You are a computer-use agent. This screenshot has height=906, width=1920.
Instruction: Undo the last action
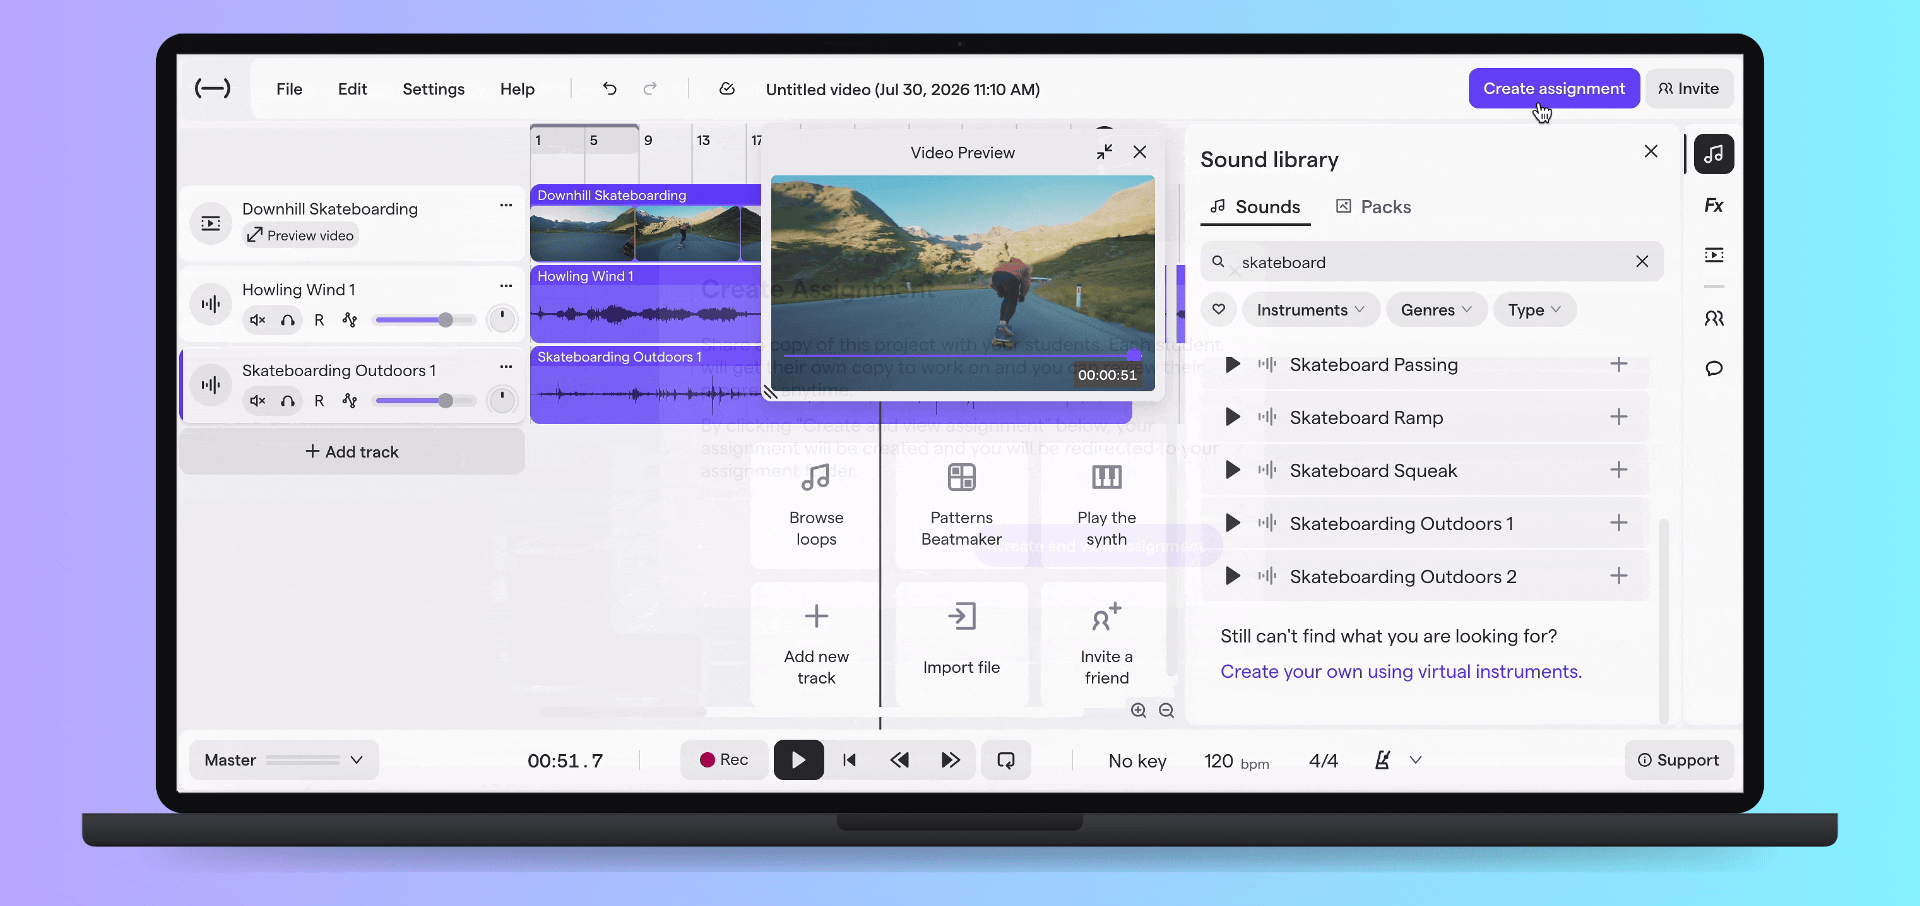609,89
